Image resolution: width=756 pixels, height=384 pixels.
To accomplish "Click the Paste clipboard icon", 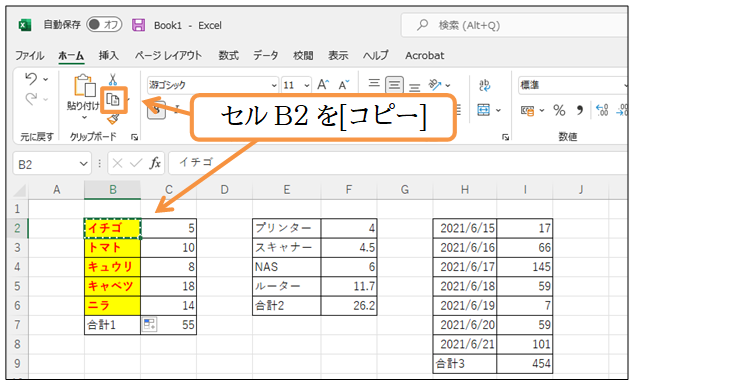I will (84, 85).
